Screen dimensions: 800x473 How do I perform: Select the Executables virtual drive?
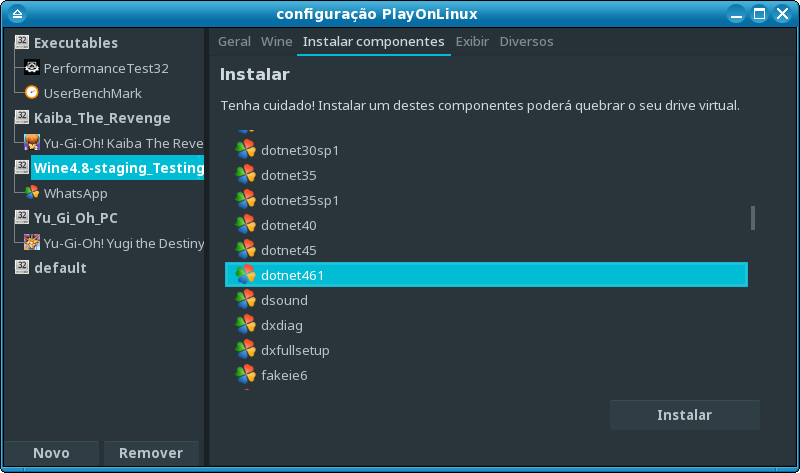tap(75, 43)
